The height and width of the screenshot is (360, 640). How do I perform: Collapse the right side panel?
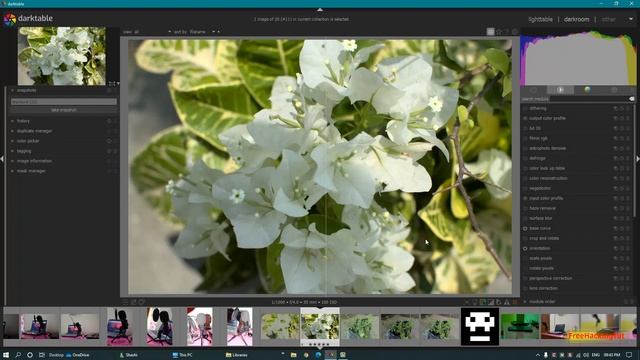coord(638,159)
